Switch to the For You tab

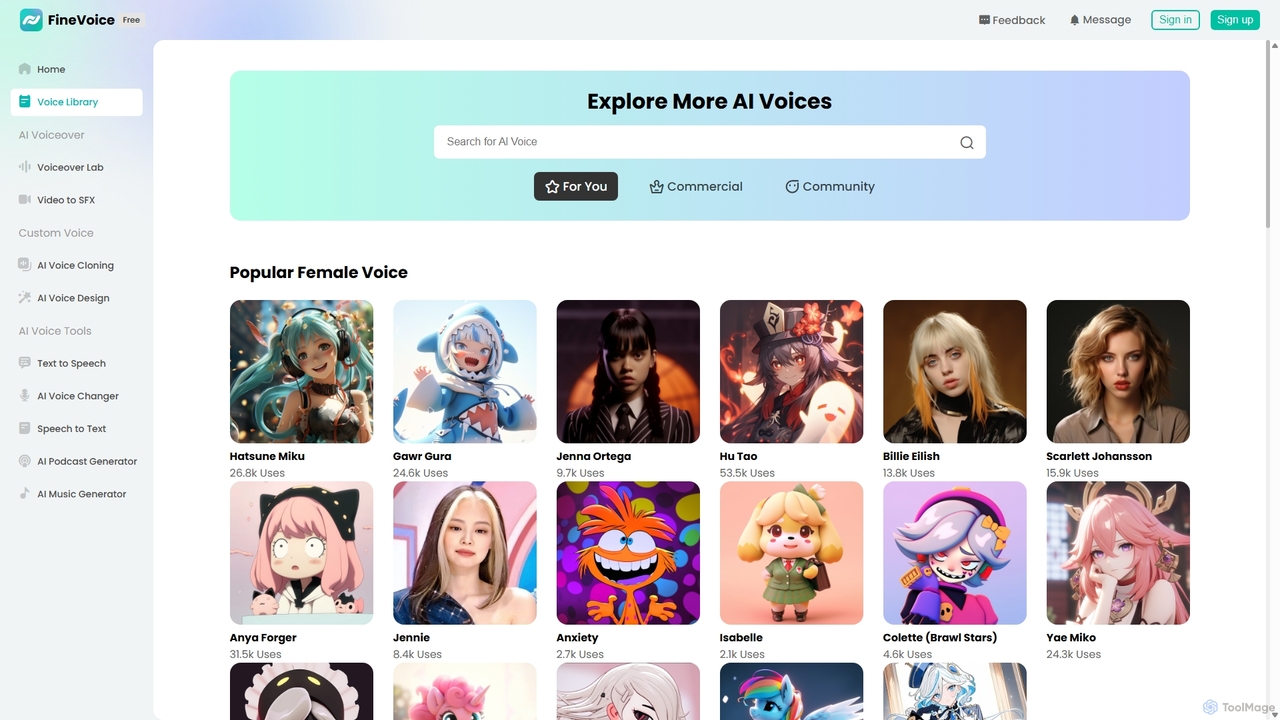coord(576,186)
